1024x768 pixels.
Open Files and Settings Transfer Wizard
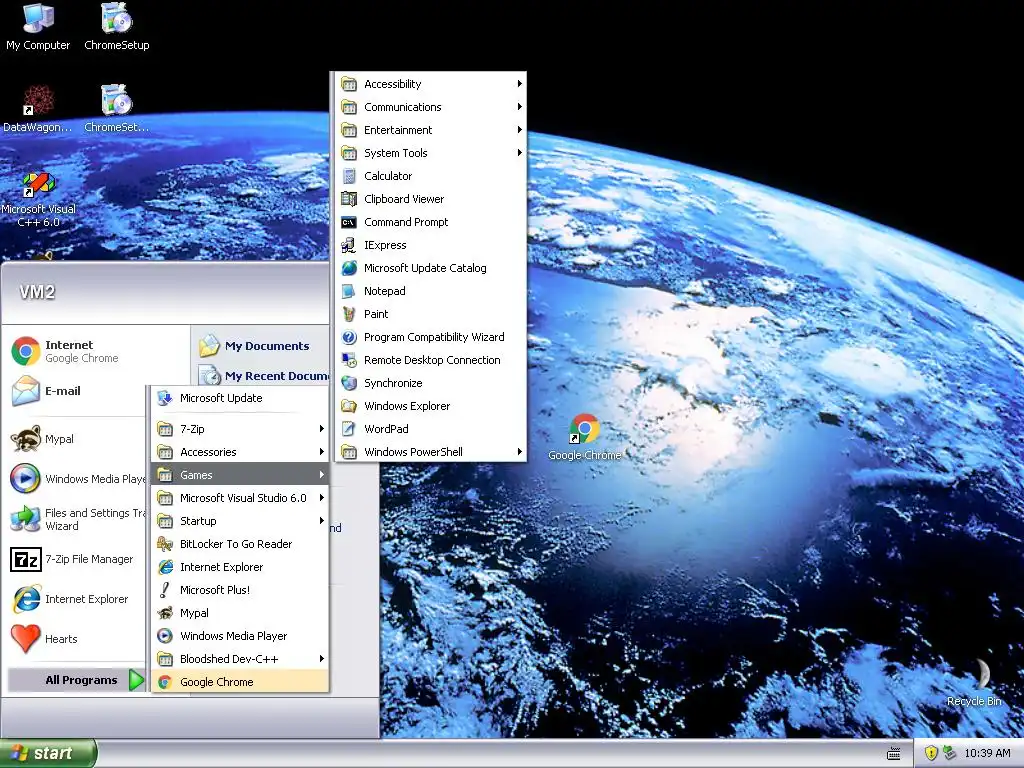77,519
